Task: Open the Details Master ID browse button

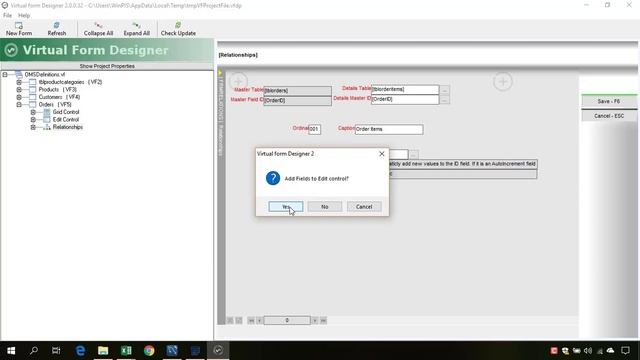Action: tap(445, 100)
